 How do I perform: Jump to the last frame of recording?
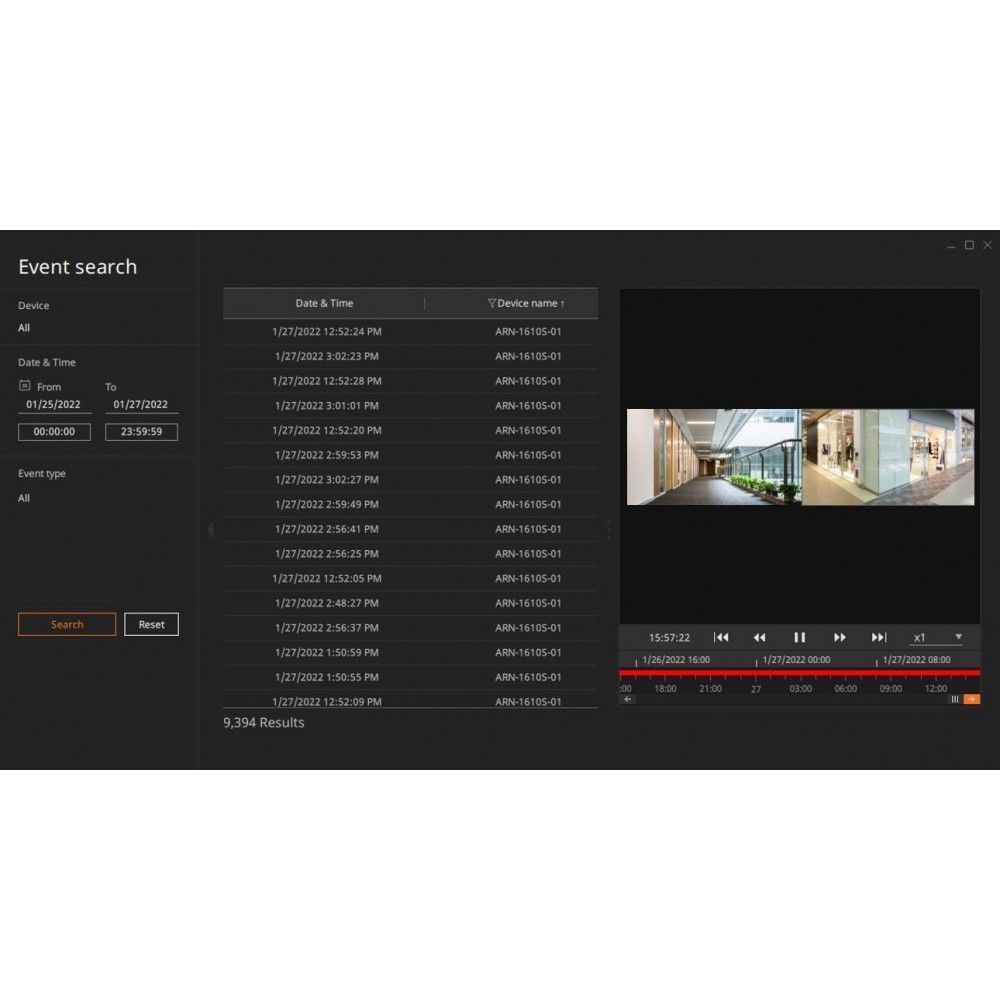879,637
